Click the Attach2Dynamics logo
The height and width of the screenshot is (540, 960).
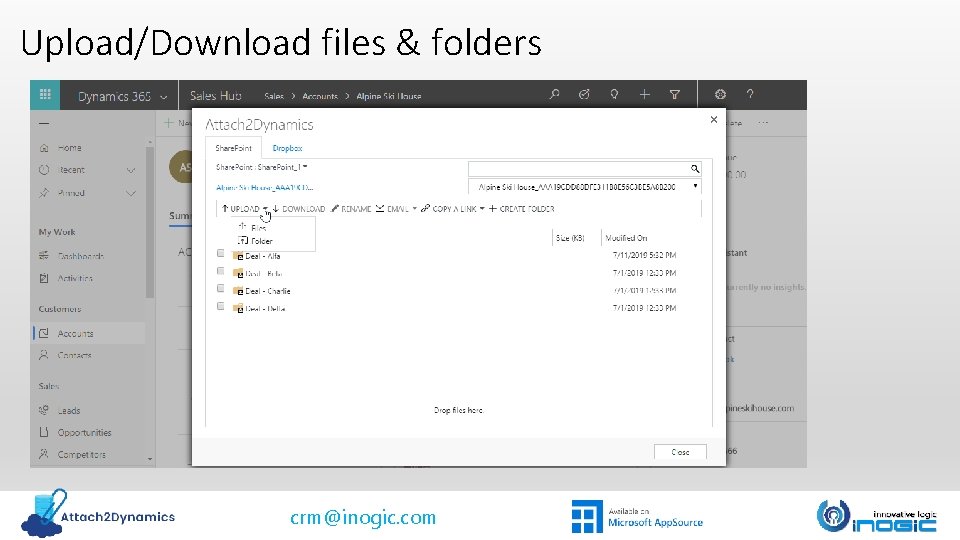click(98, 513)
